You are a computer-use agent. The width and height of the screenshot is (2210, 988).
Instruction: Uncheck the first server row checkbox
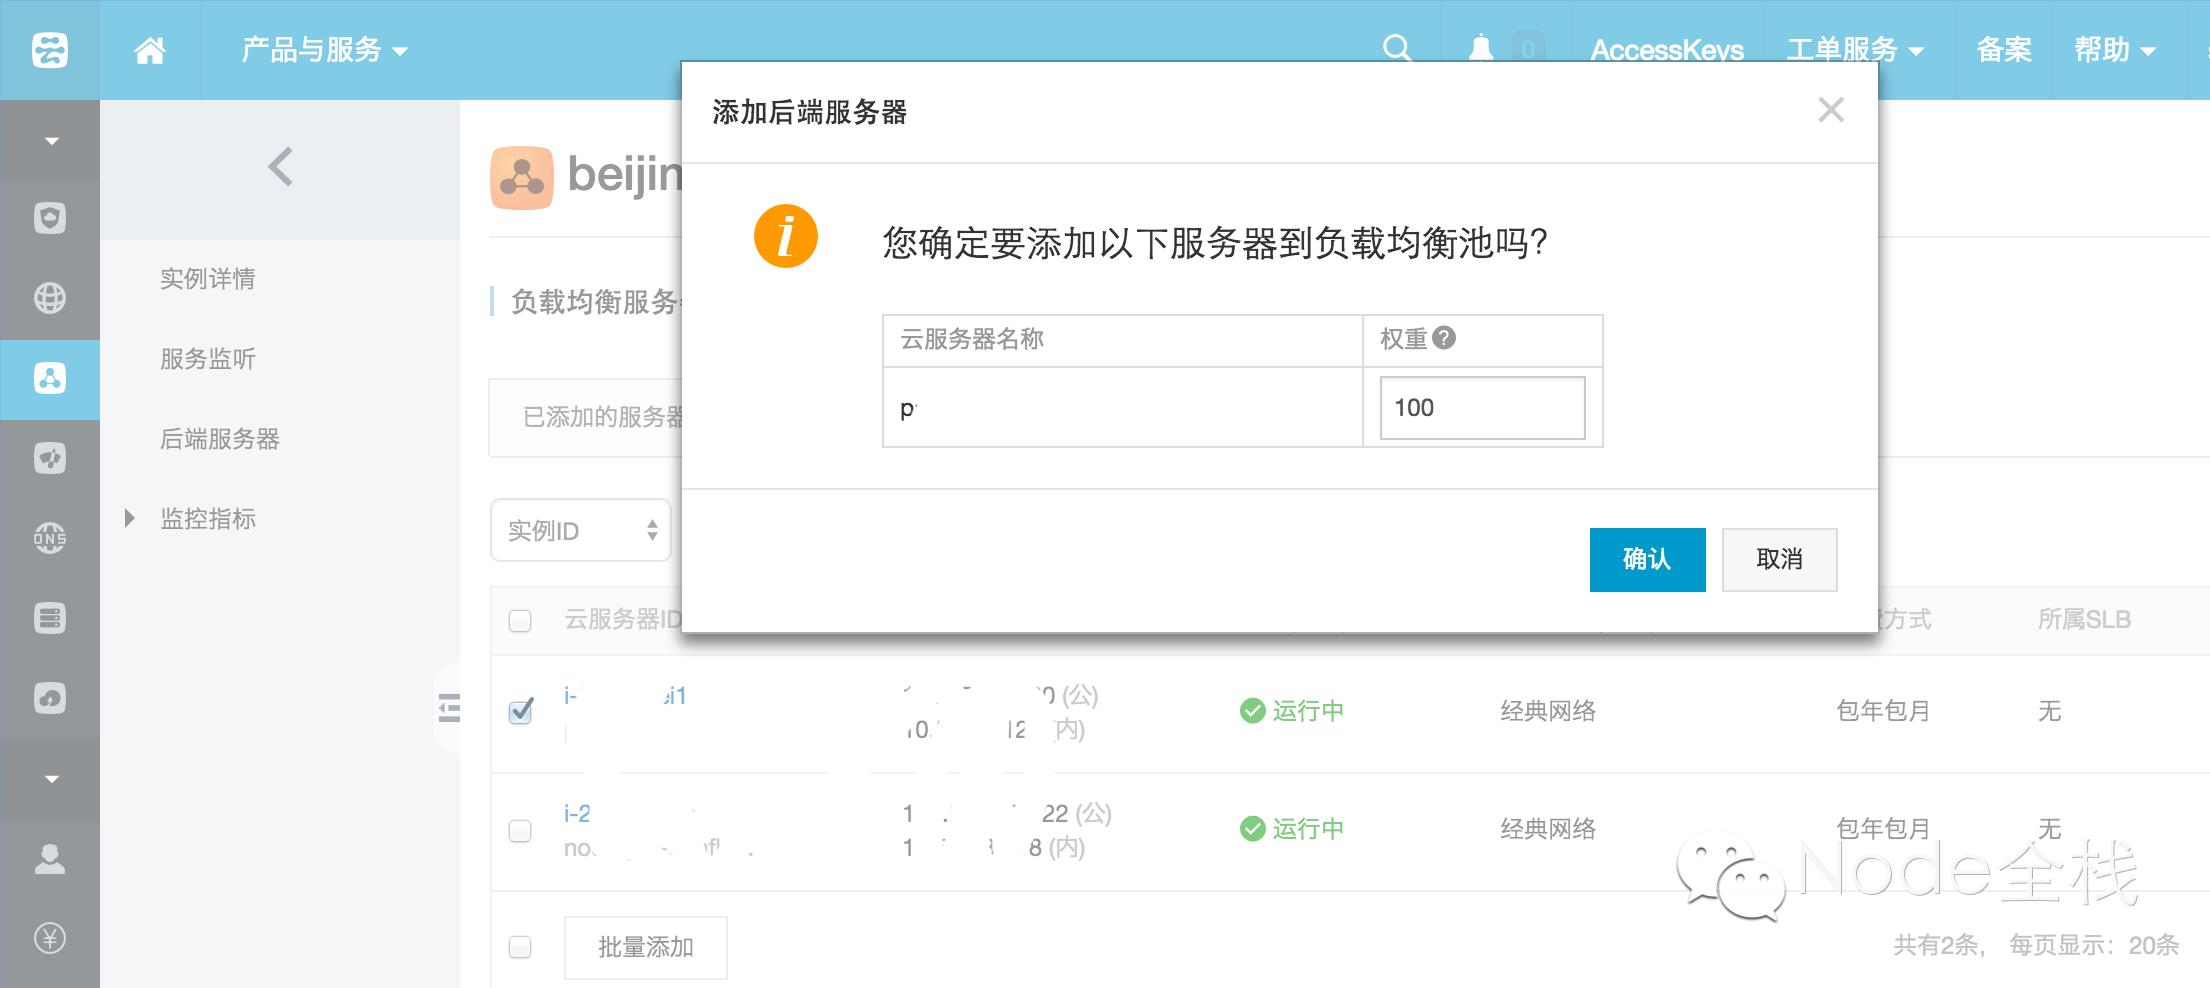point(521,711)
